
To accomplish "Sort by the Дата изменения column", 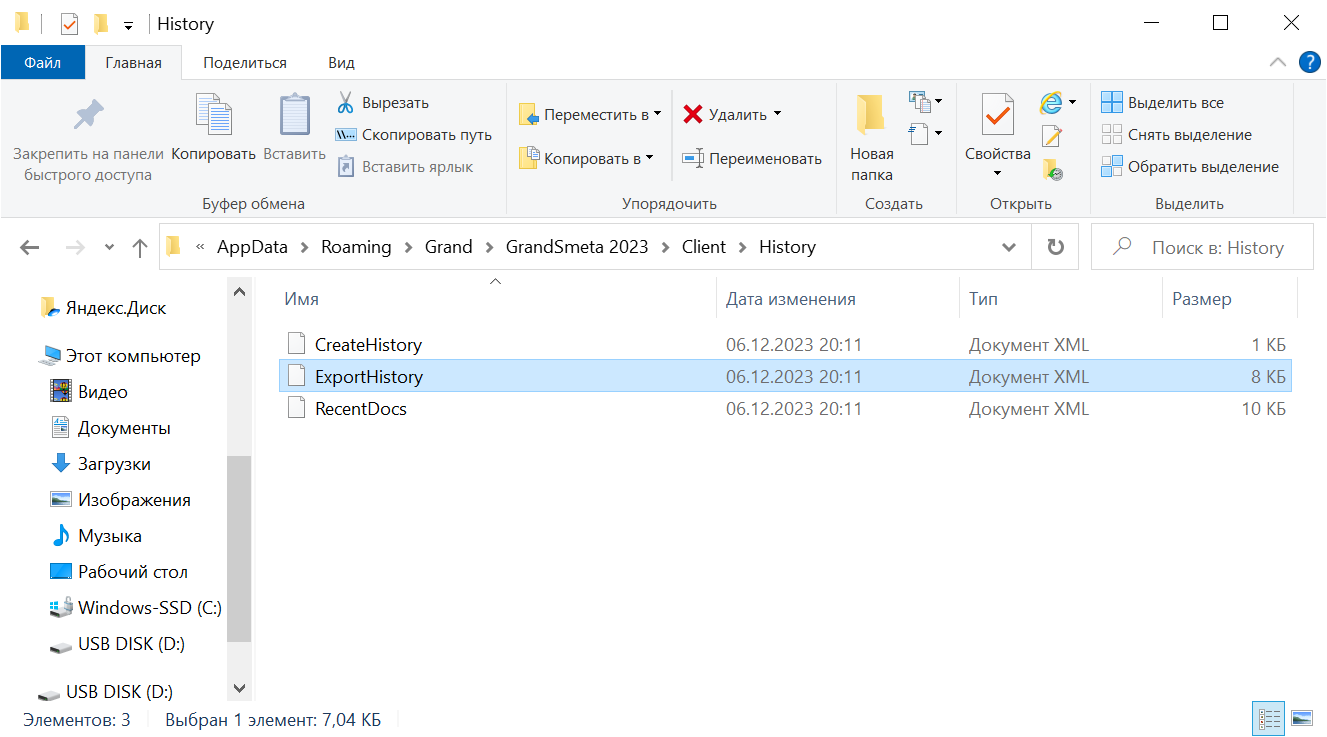I will [x=839, y=299].
